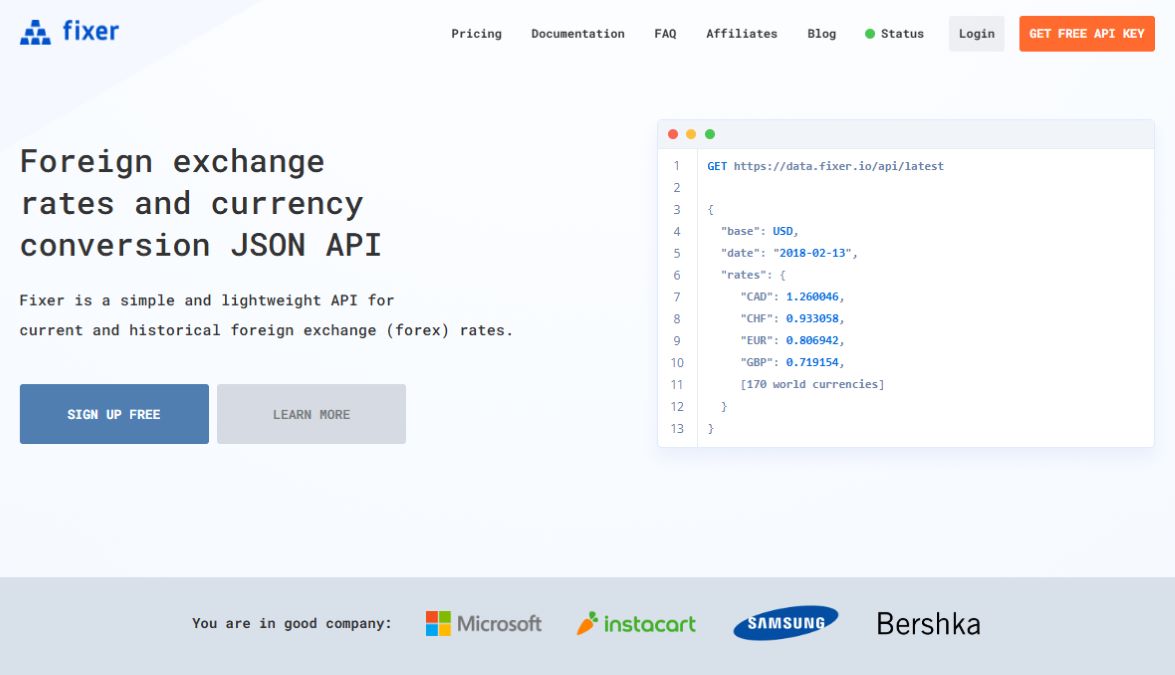Click the Login button
1175x675 pixels.
point(976,33)
